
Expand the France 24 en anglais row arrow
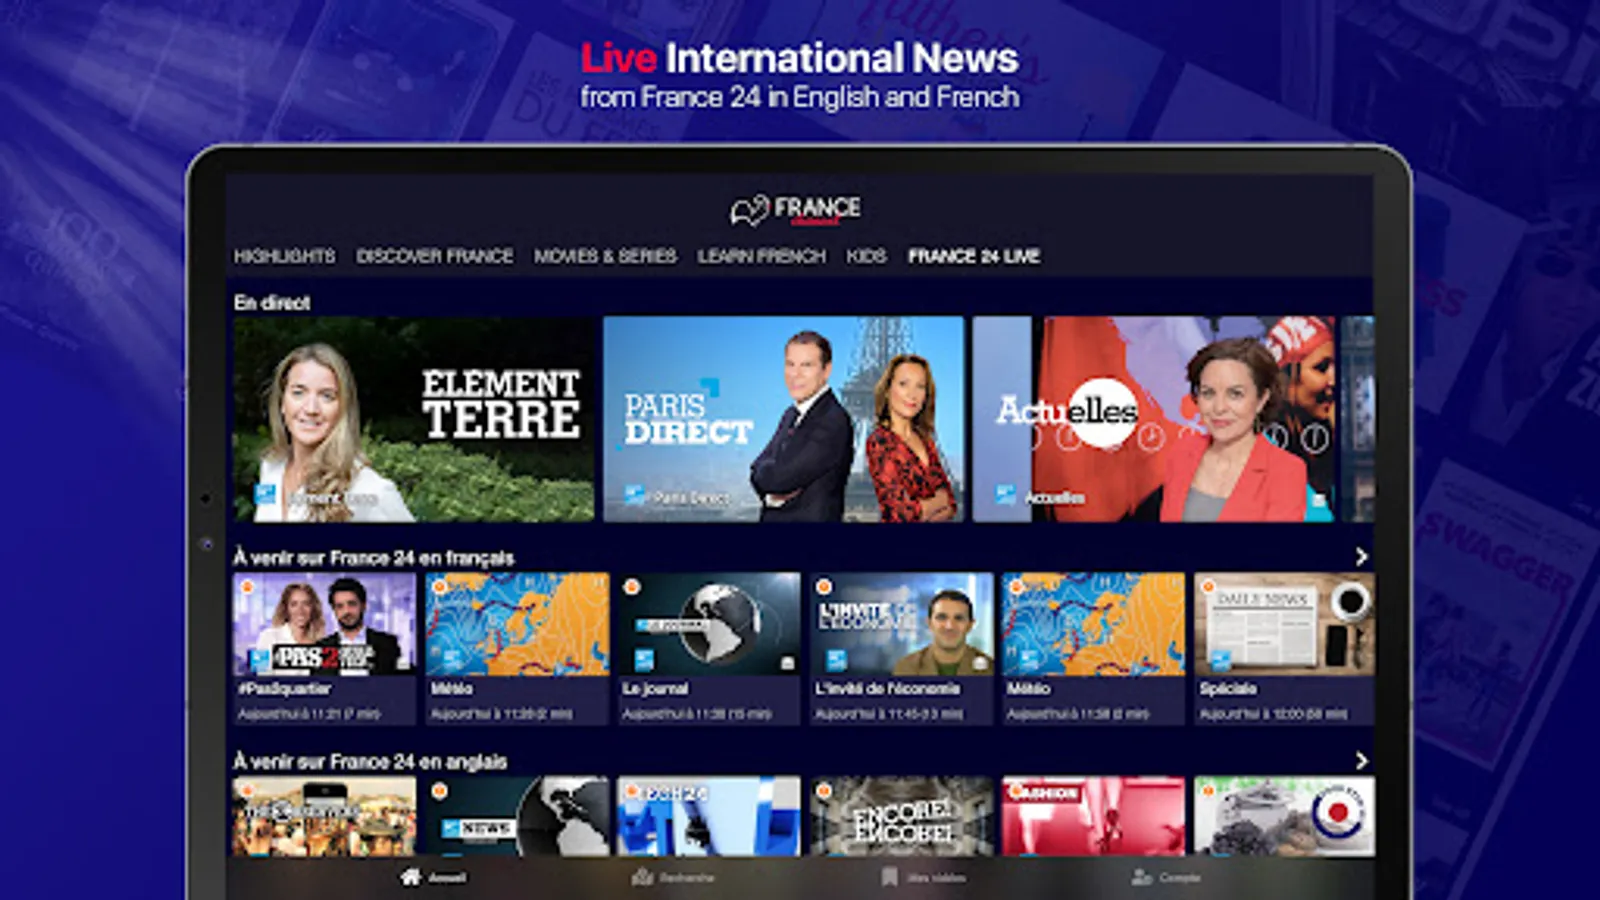[x=1361, y=761]
